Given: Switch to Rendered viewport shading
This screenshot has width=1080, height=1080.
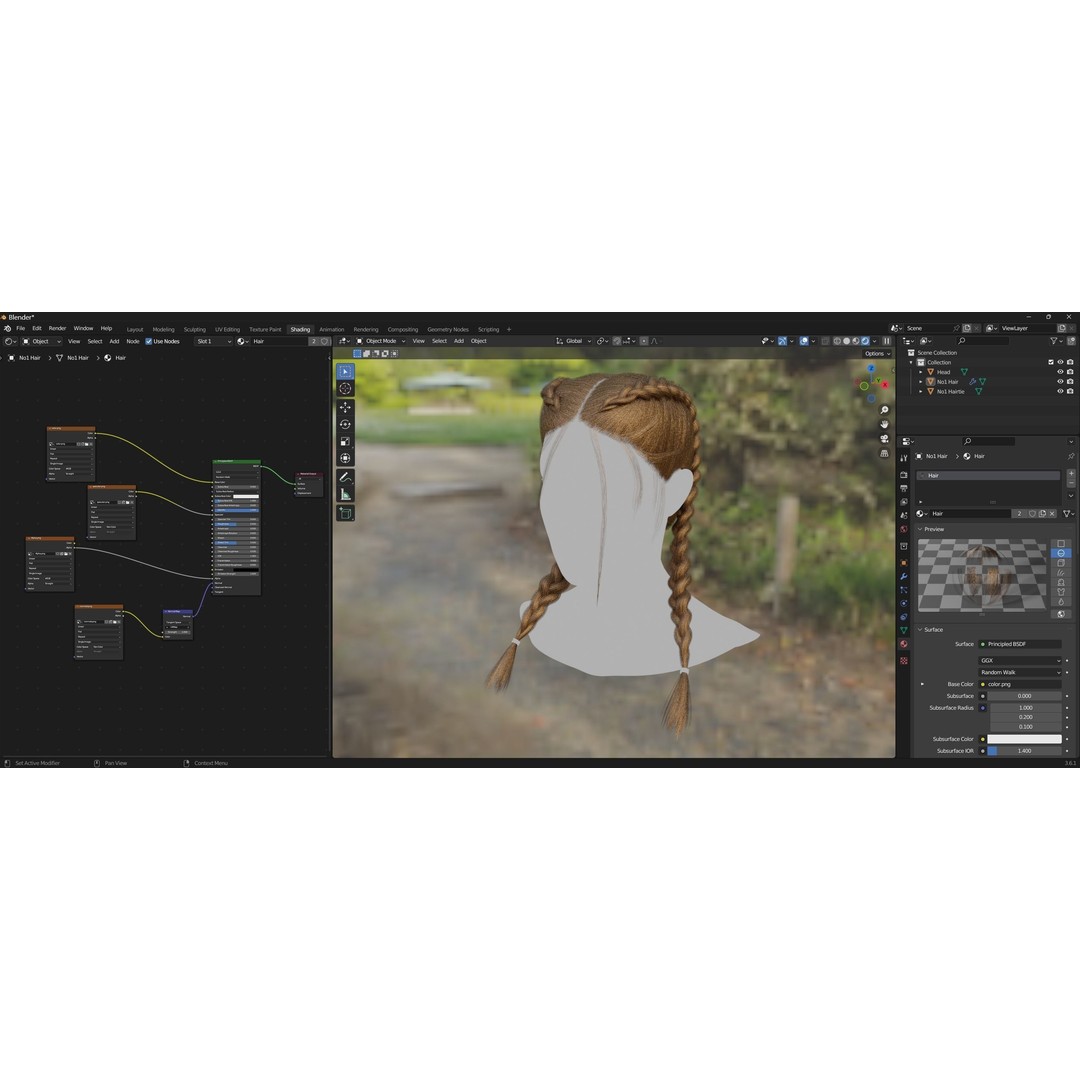Looking at the screenshot, I should [x=864, y=341].
